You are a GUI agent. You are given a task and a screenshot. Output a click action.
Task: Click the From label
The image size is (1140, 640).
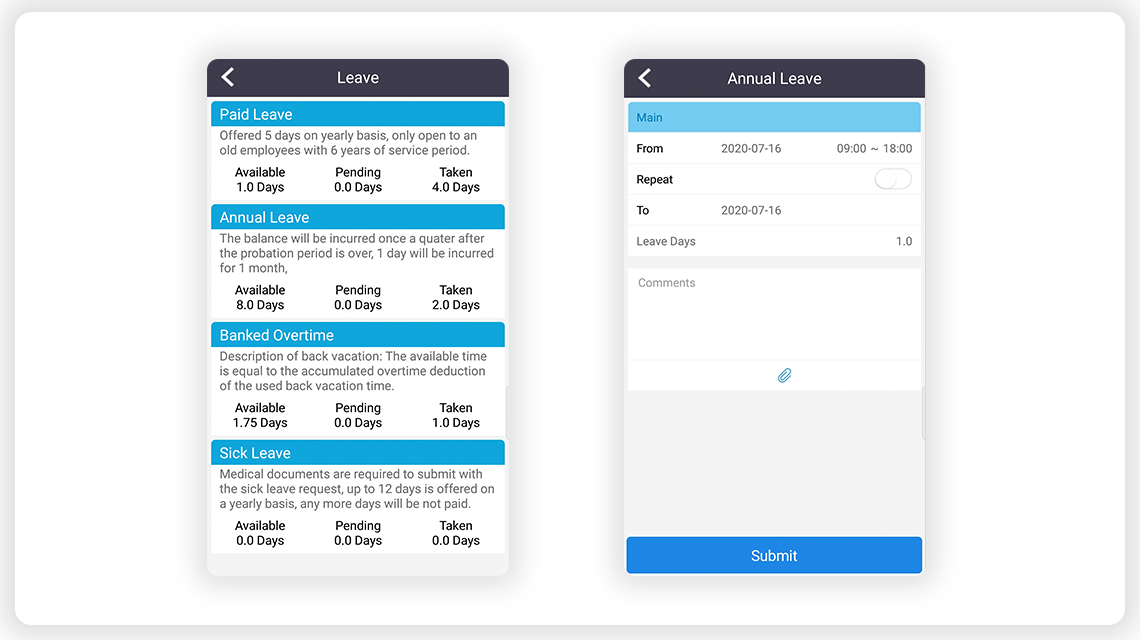(649, 148)
